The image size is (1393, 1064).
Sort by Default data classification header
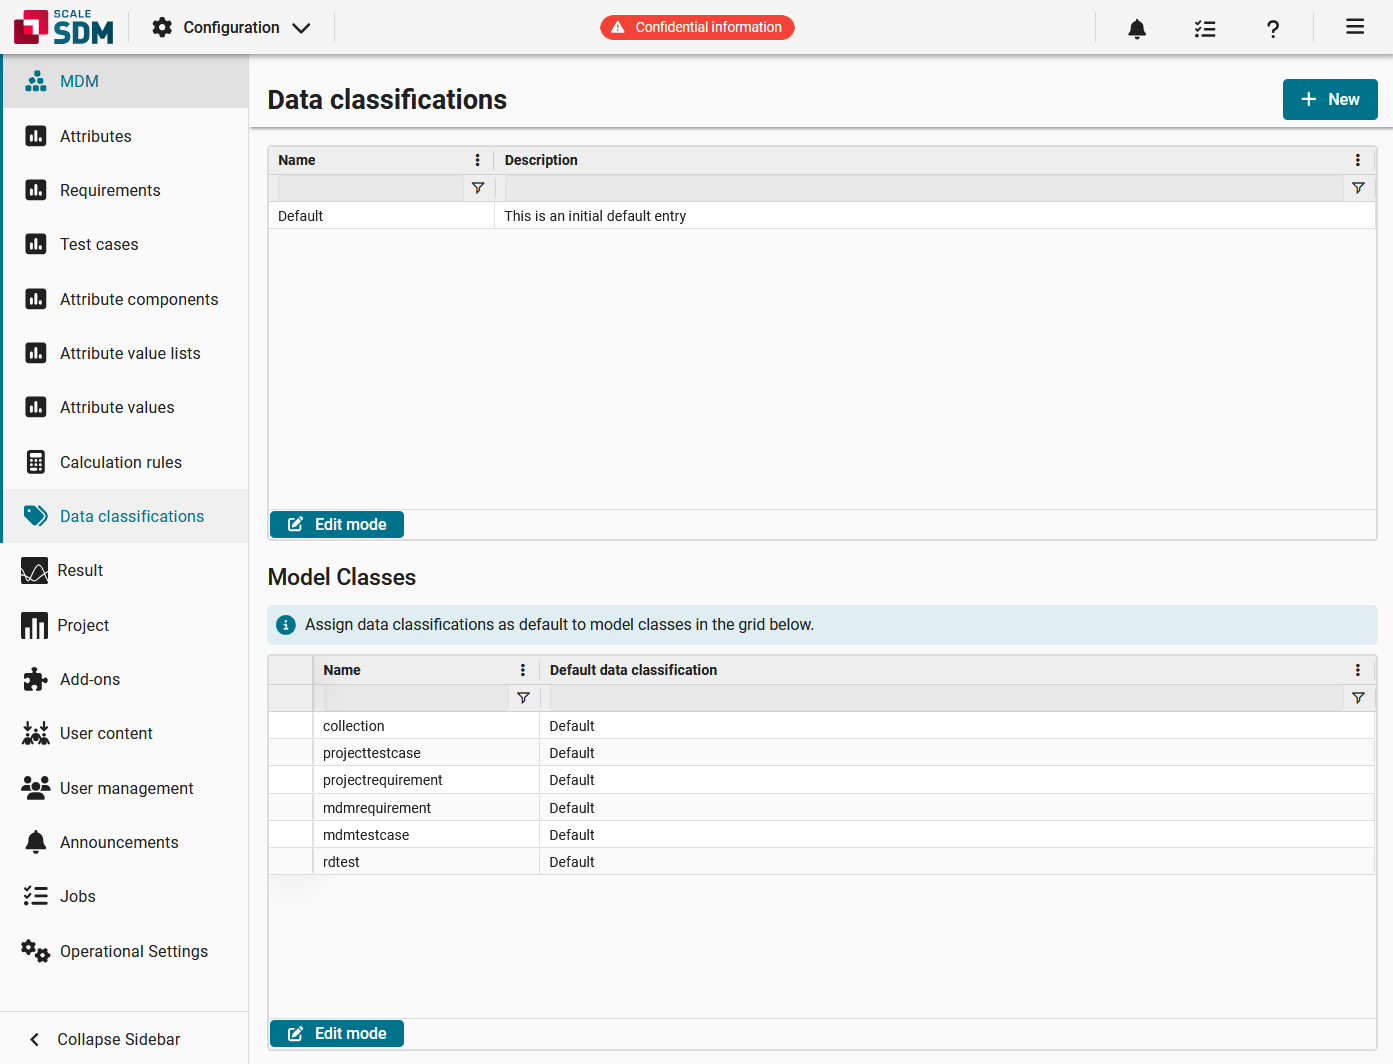pyautogui.click(x=633, y=670)
